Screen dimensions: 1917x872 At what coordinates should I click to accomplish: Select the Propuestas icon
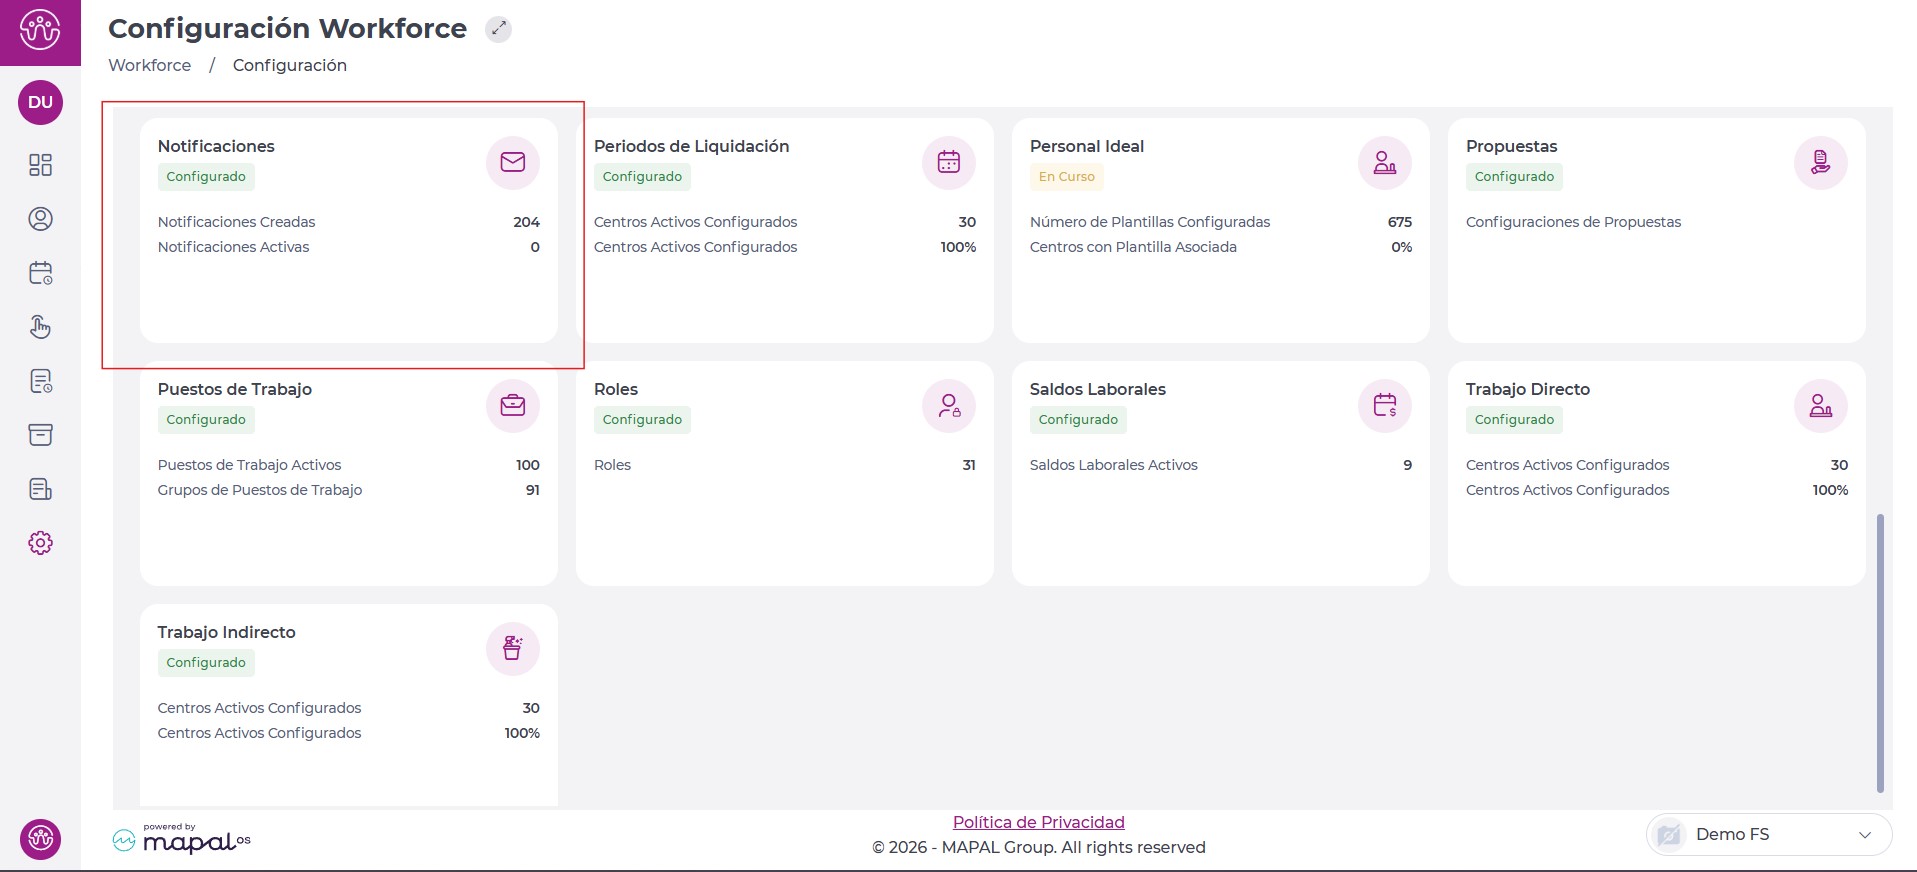(x=1820, y=162)
